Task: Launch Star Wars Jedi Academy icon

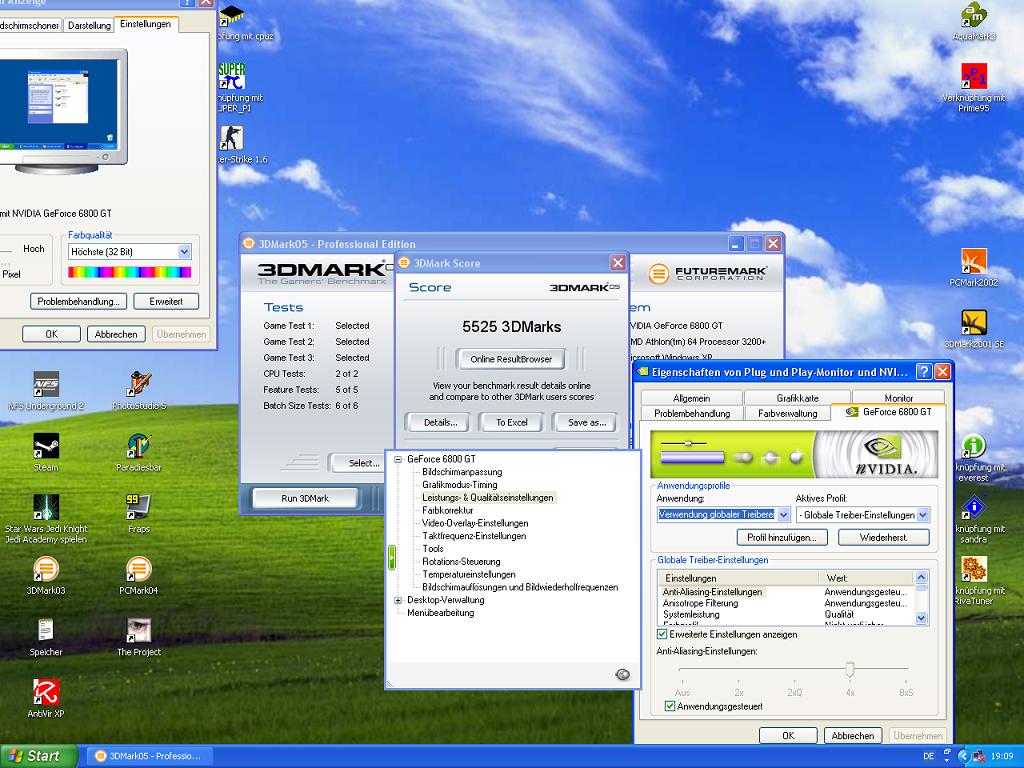Action: point(46,507)
